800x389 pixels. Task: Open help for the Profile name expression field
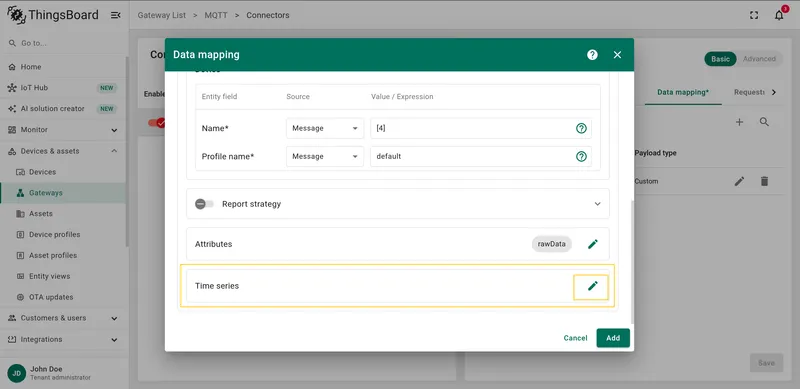pos(581,156)
